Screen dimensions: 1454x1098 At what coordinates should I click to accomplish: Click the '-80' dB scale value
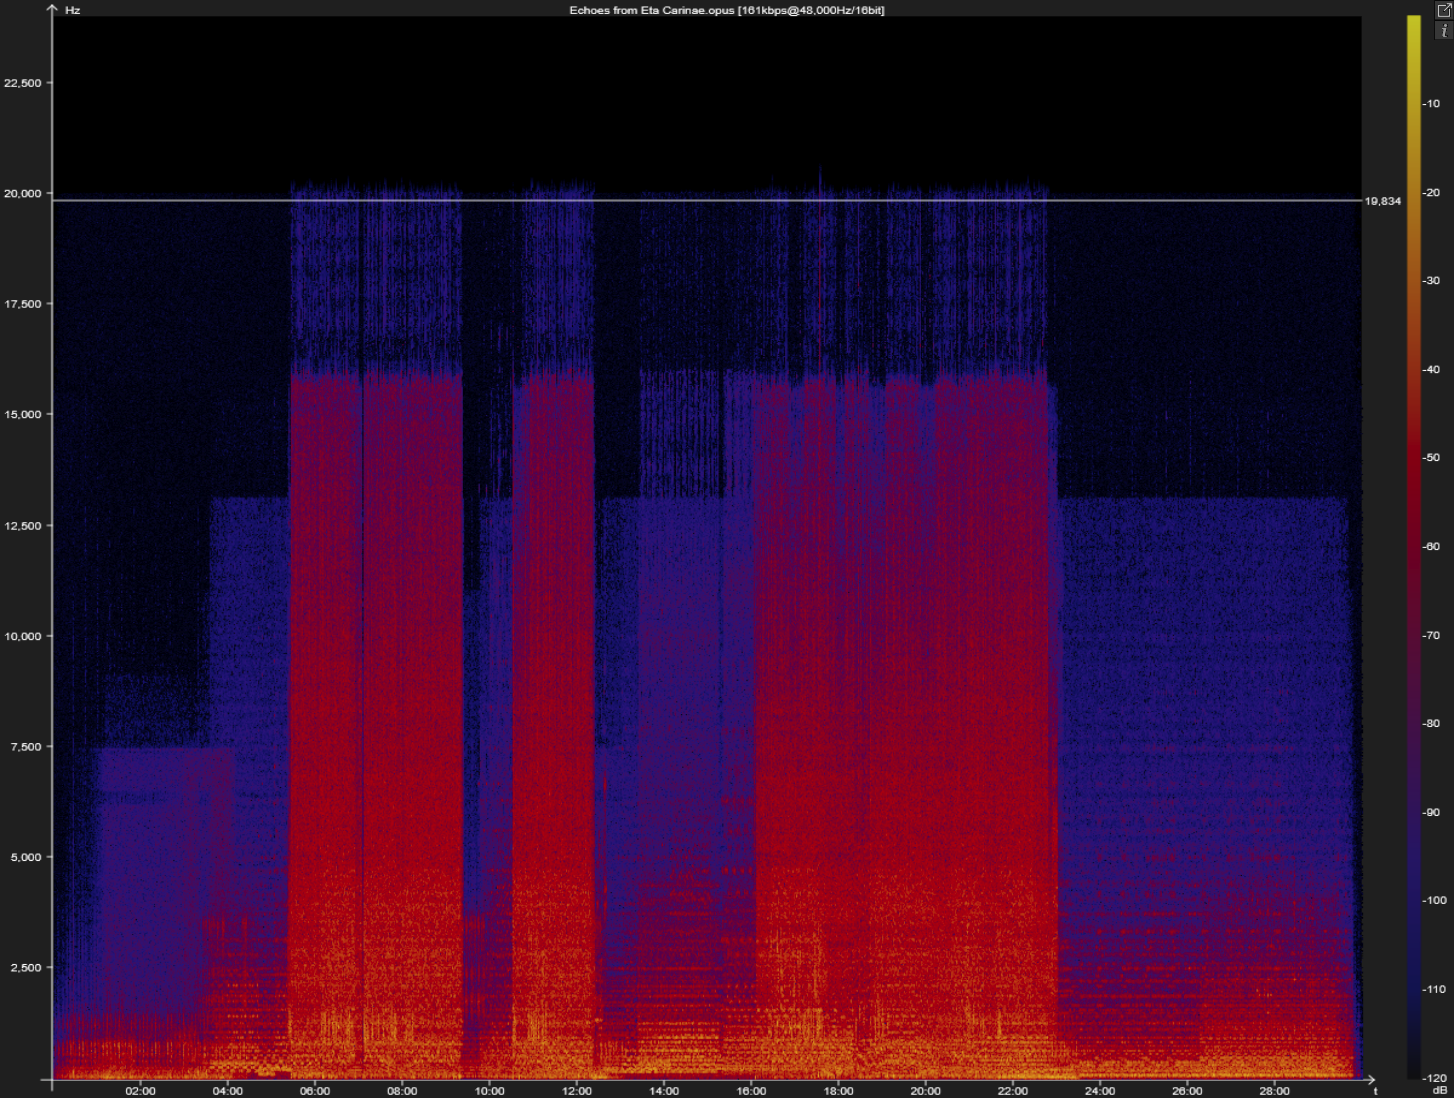point(1432,723)
